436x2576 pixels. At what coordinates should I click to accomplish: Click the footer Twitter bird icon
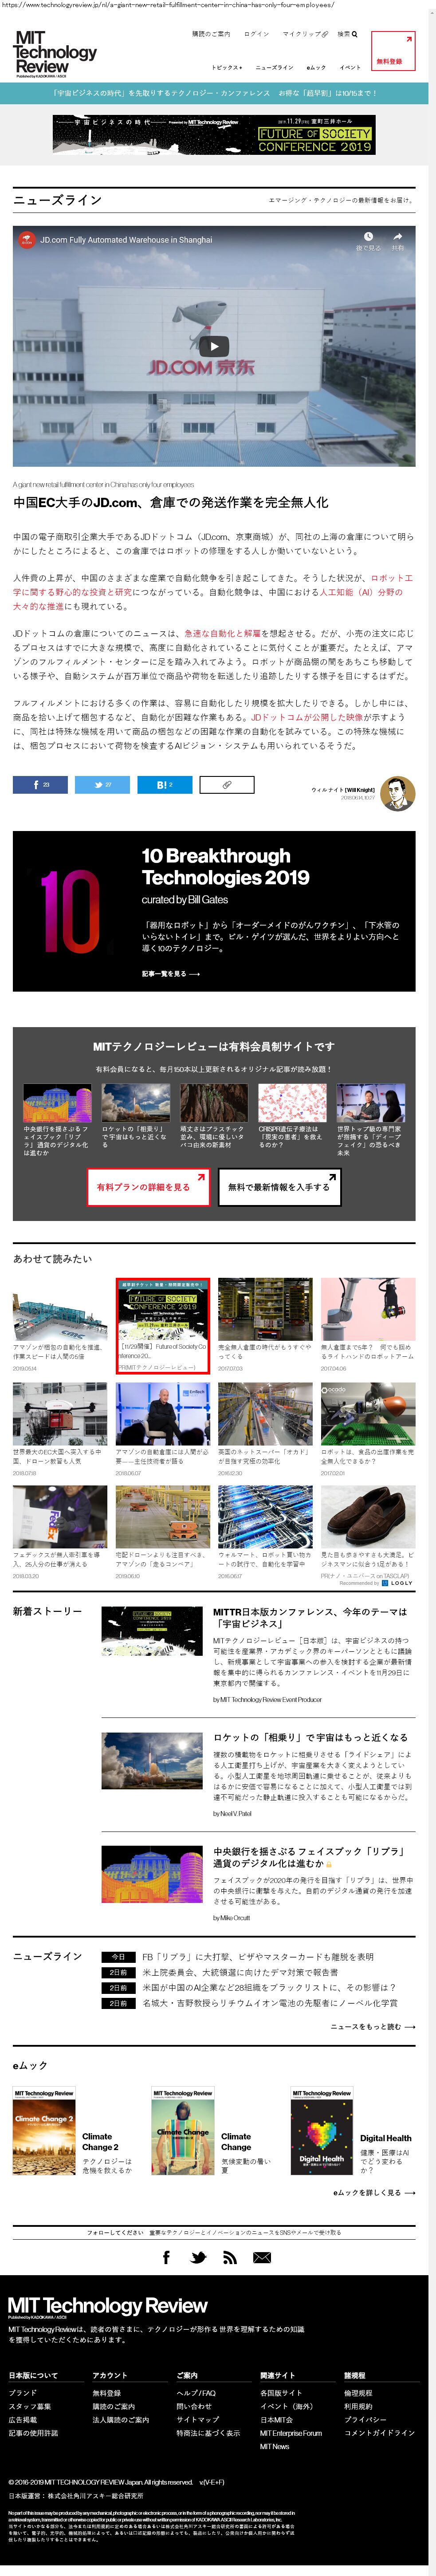pos(198,2257)
